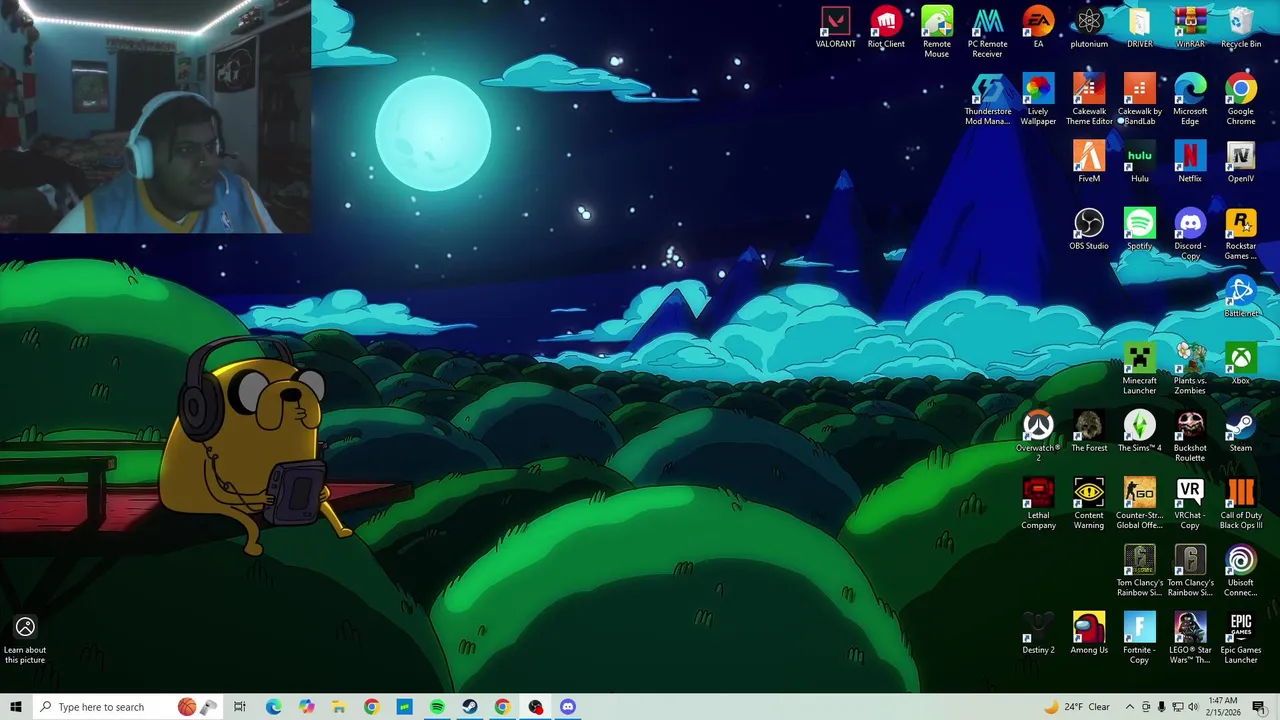1280x720 pixels.
Task: Open the DRIVER folder on the desktop
Action: (x=1140, y=28)
